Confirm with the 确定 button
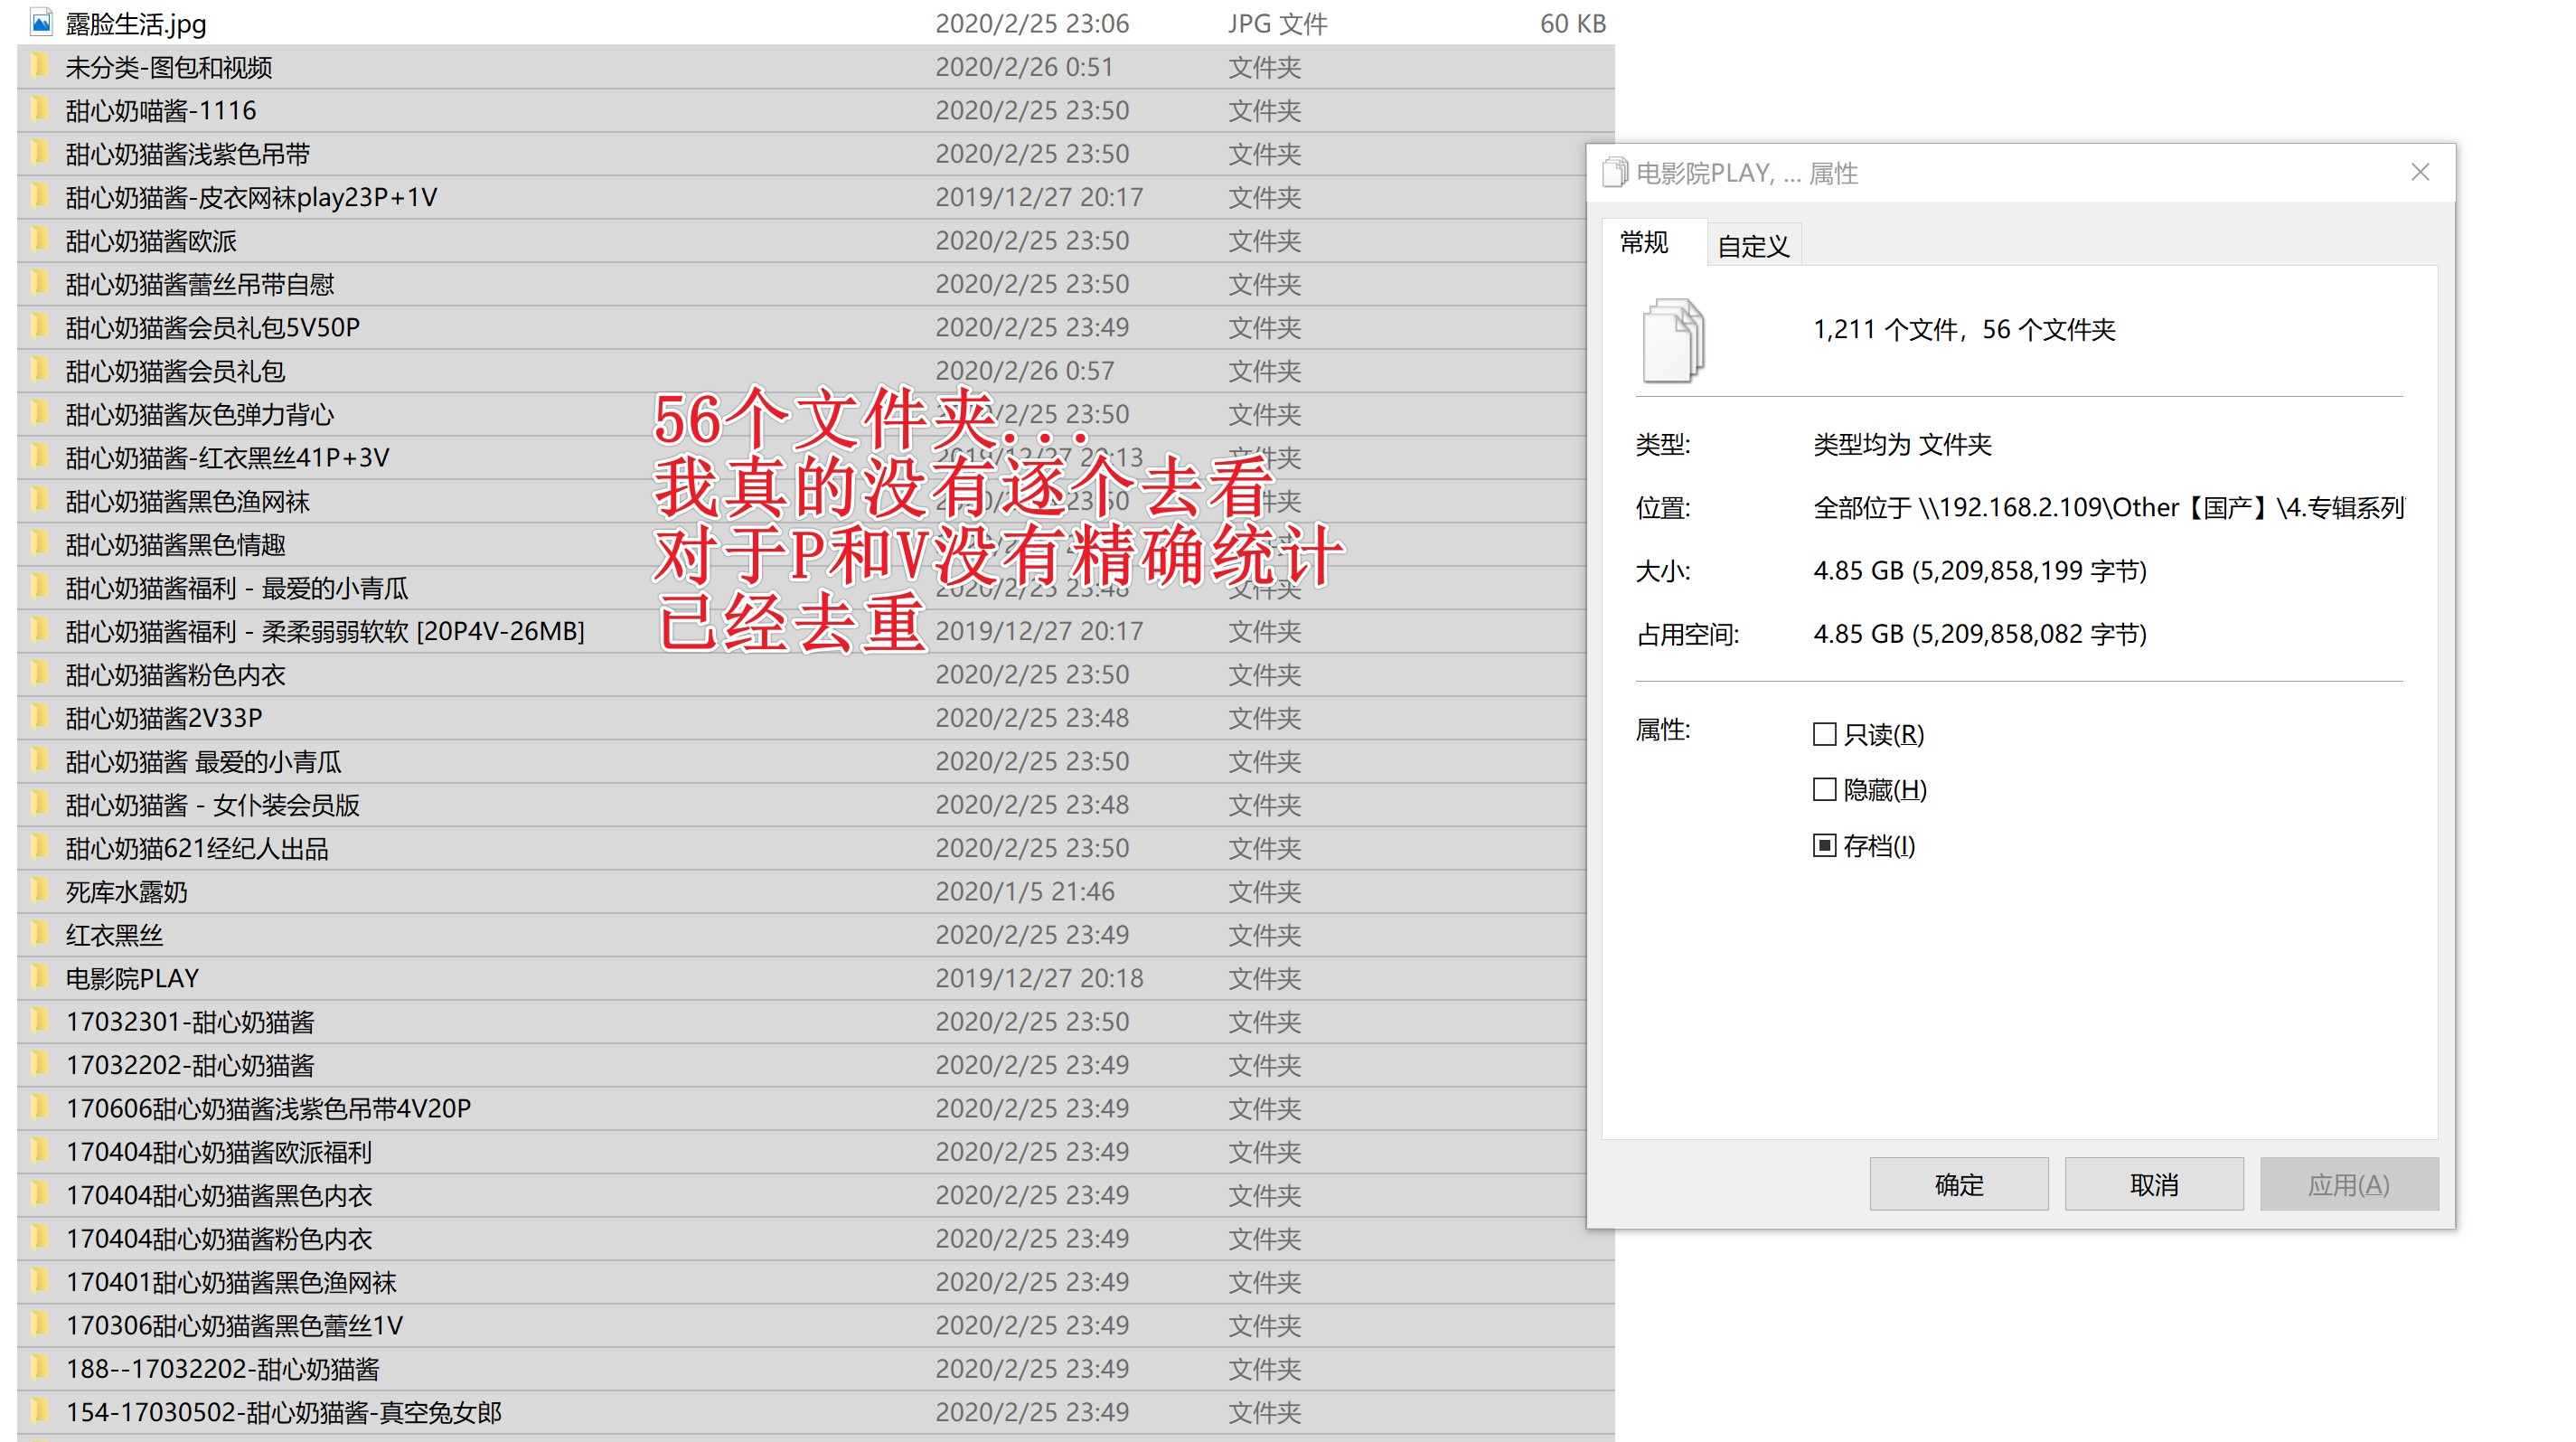This screenshot has width=2576, height=1442. [1958, 1184]
